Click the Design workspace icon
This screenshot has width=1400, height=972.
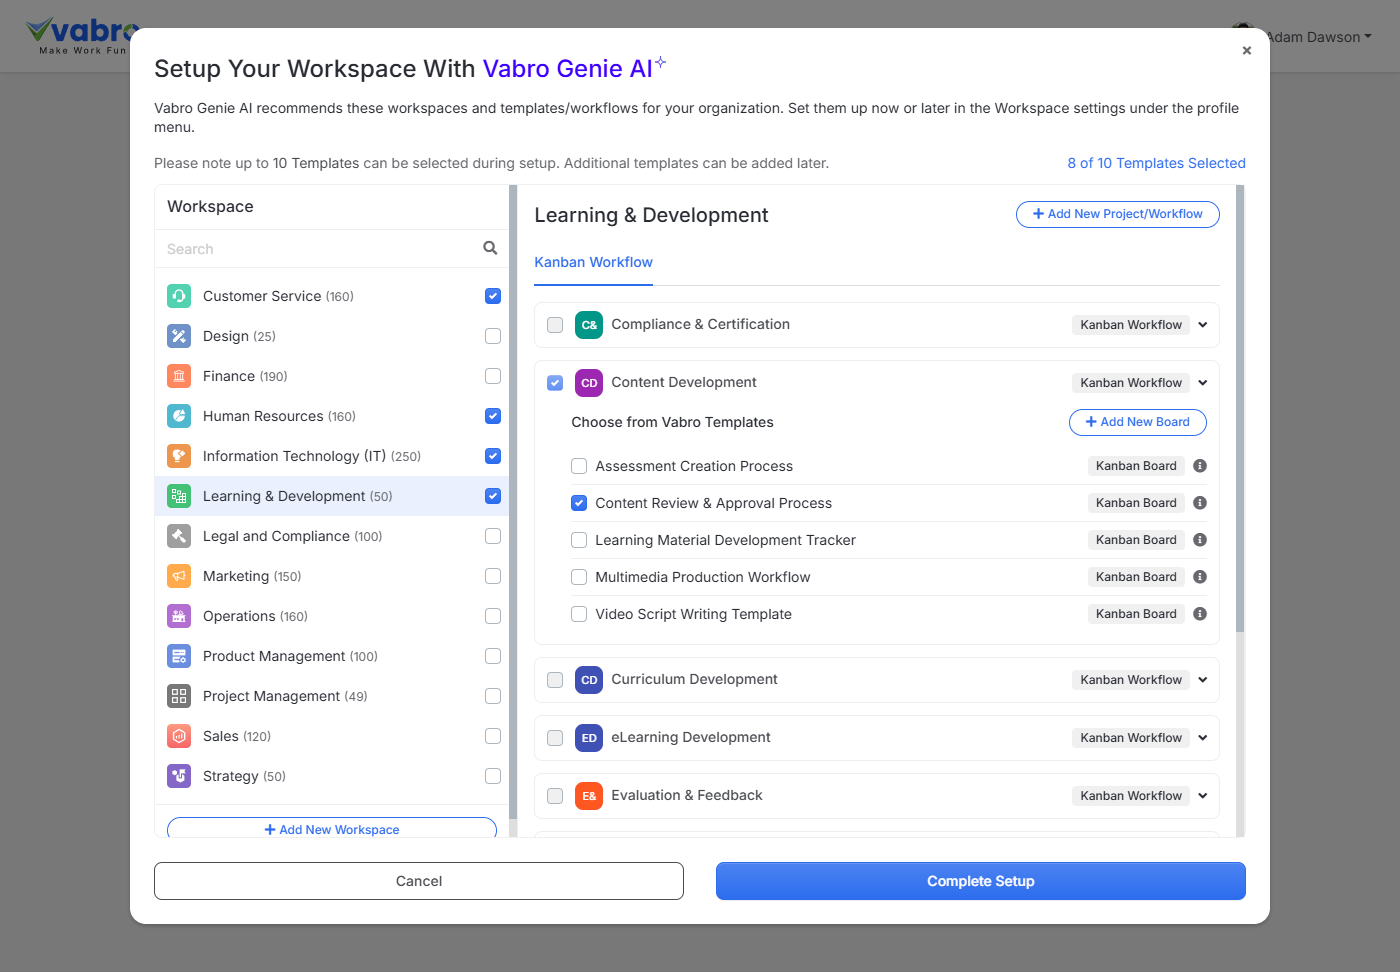point(179,336)
